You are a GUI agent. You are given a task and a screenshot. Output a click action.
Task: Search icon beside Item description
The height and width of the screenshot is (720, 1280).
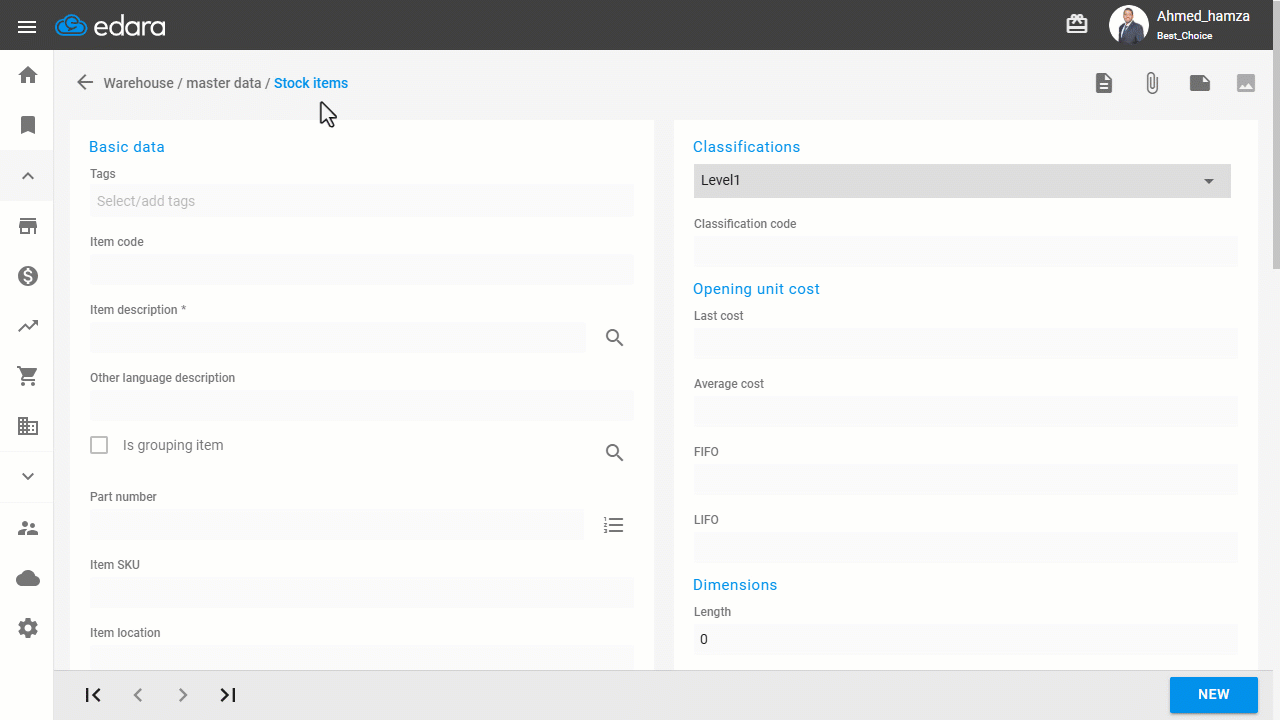(615, 338)
